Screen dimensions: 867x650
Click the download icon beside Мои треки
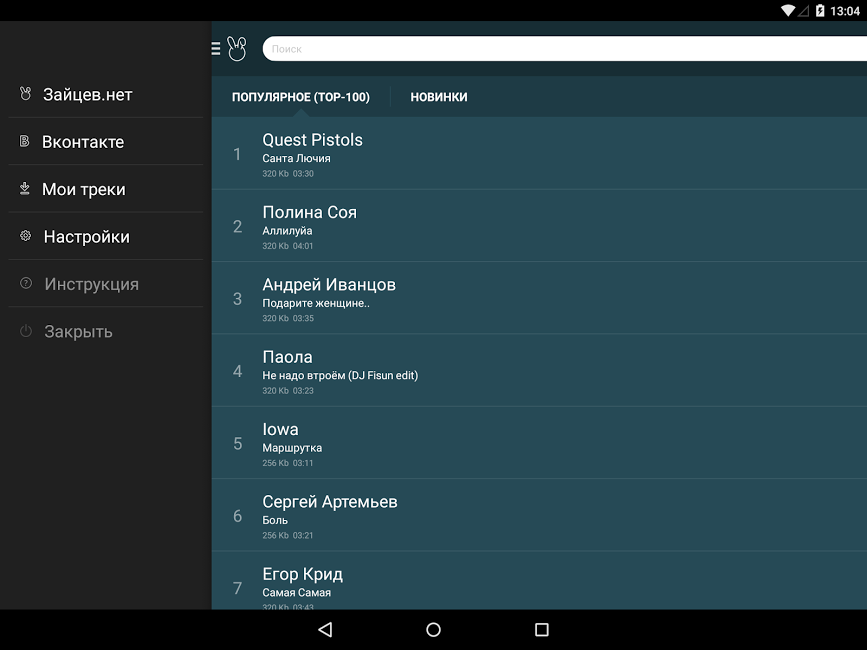click(25, 189)
